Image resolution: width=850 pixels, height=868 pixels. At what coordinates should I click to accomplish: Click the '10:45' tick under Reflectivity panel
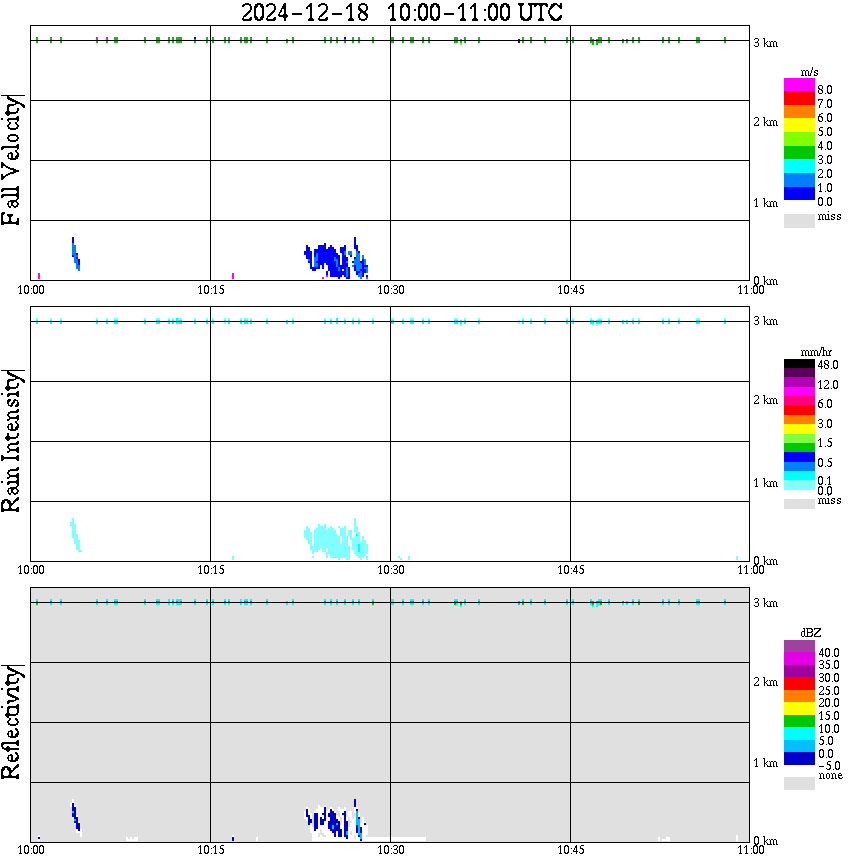570,850
